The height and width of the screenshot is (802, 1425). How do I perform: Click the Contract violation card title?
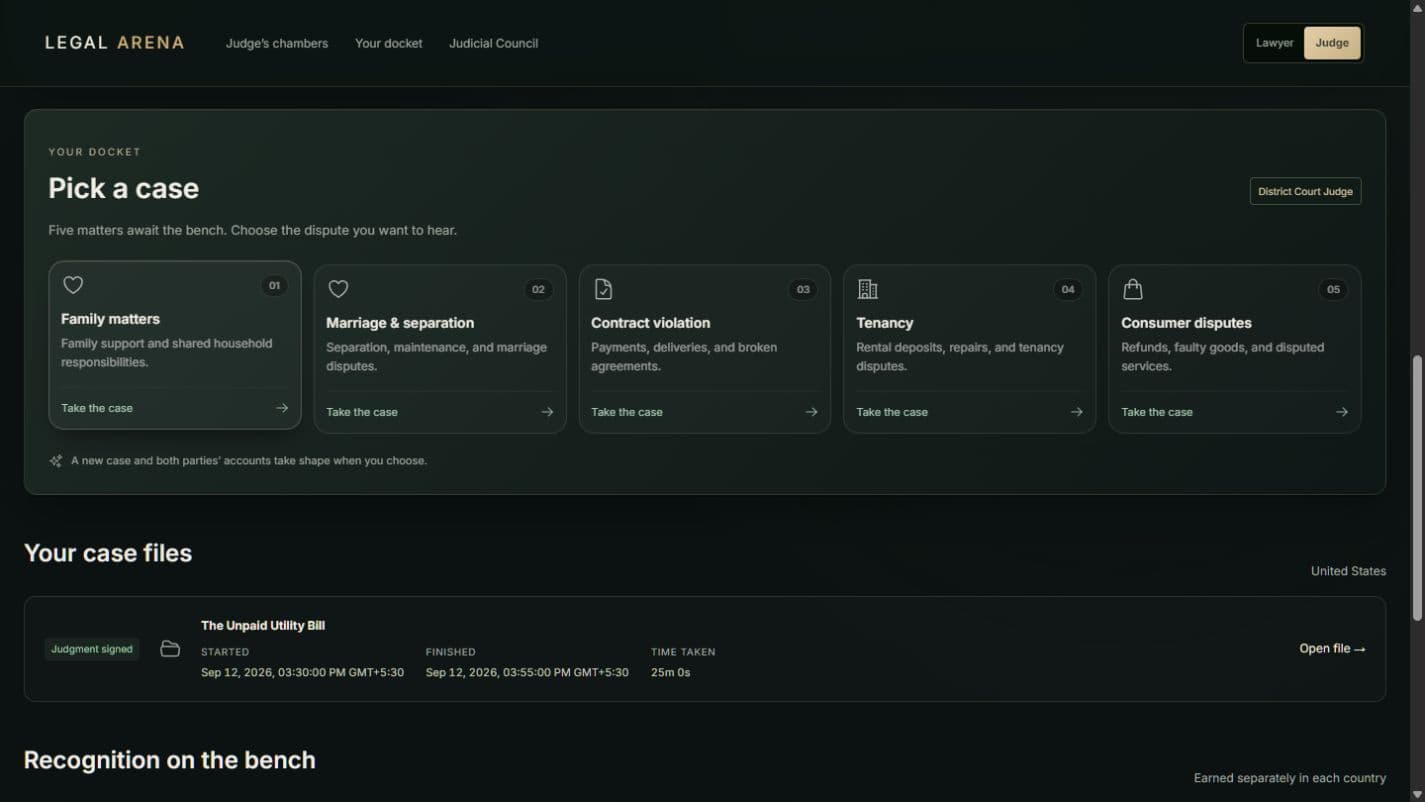point(651,323)
